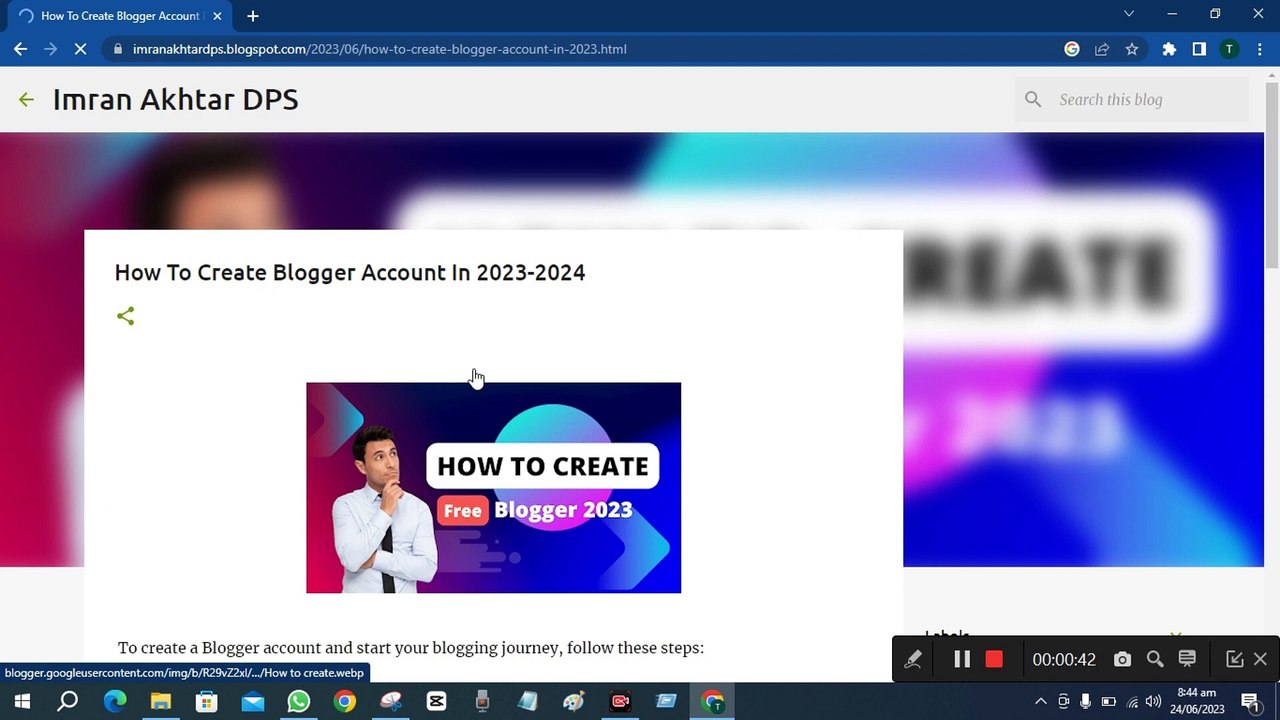Click the browser back arrow
The width and height of the screenshot is (1280, 720).
(x=20, y=49)
